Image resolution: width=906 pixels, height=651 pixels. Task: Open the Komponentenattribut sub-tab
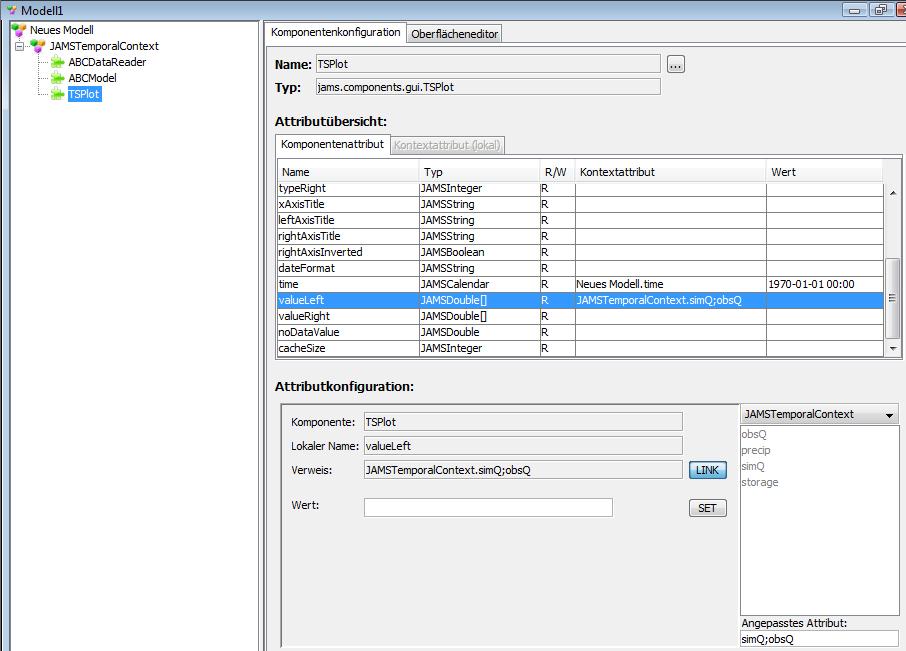click(332, 144)
